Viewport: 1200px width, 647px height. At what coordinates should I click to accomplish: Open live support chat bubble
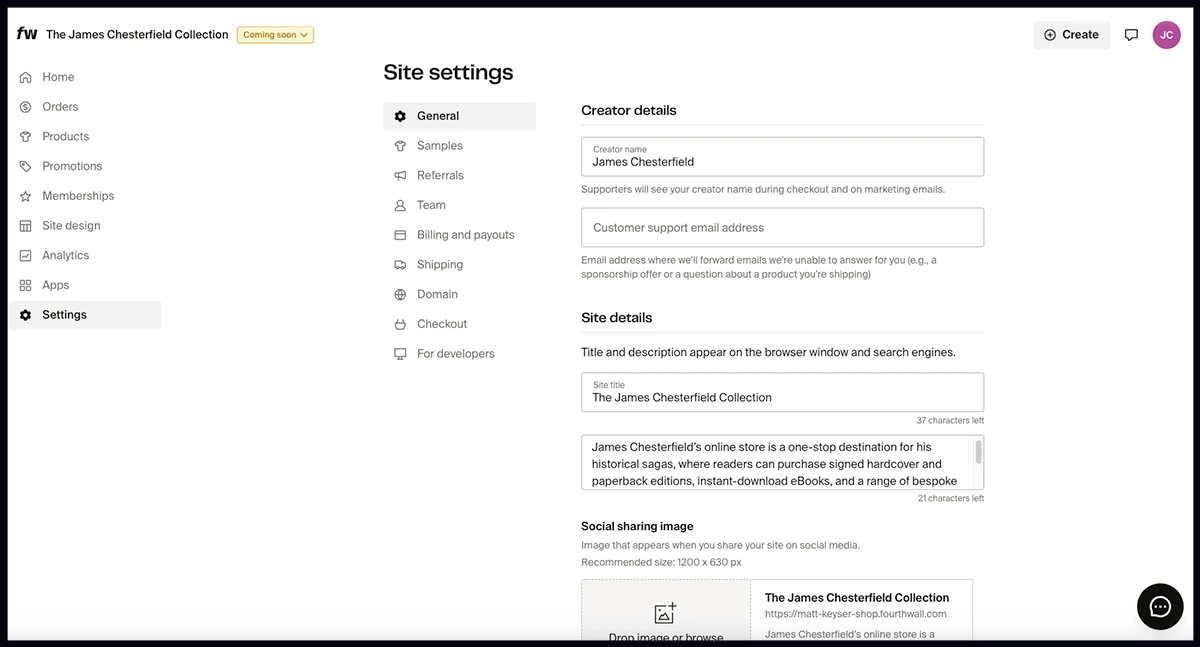[1160, 606]
